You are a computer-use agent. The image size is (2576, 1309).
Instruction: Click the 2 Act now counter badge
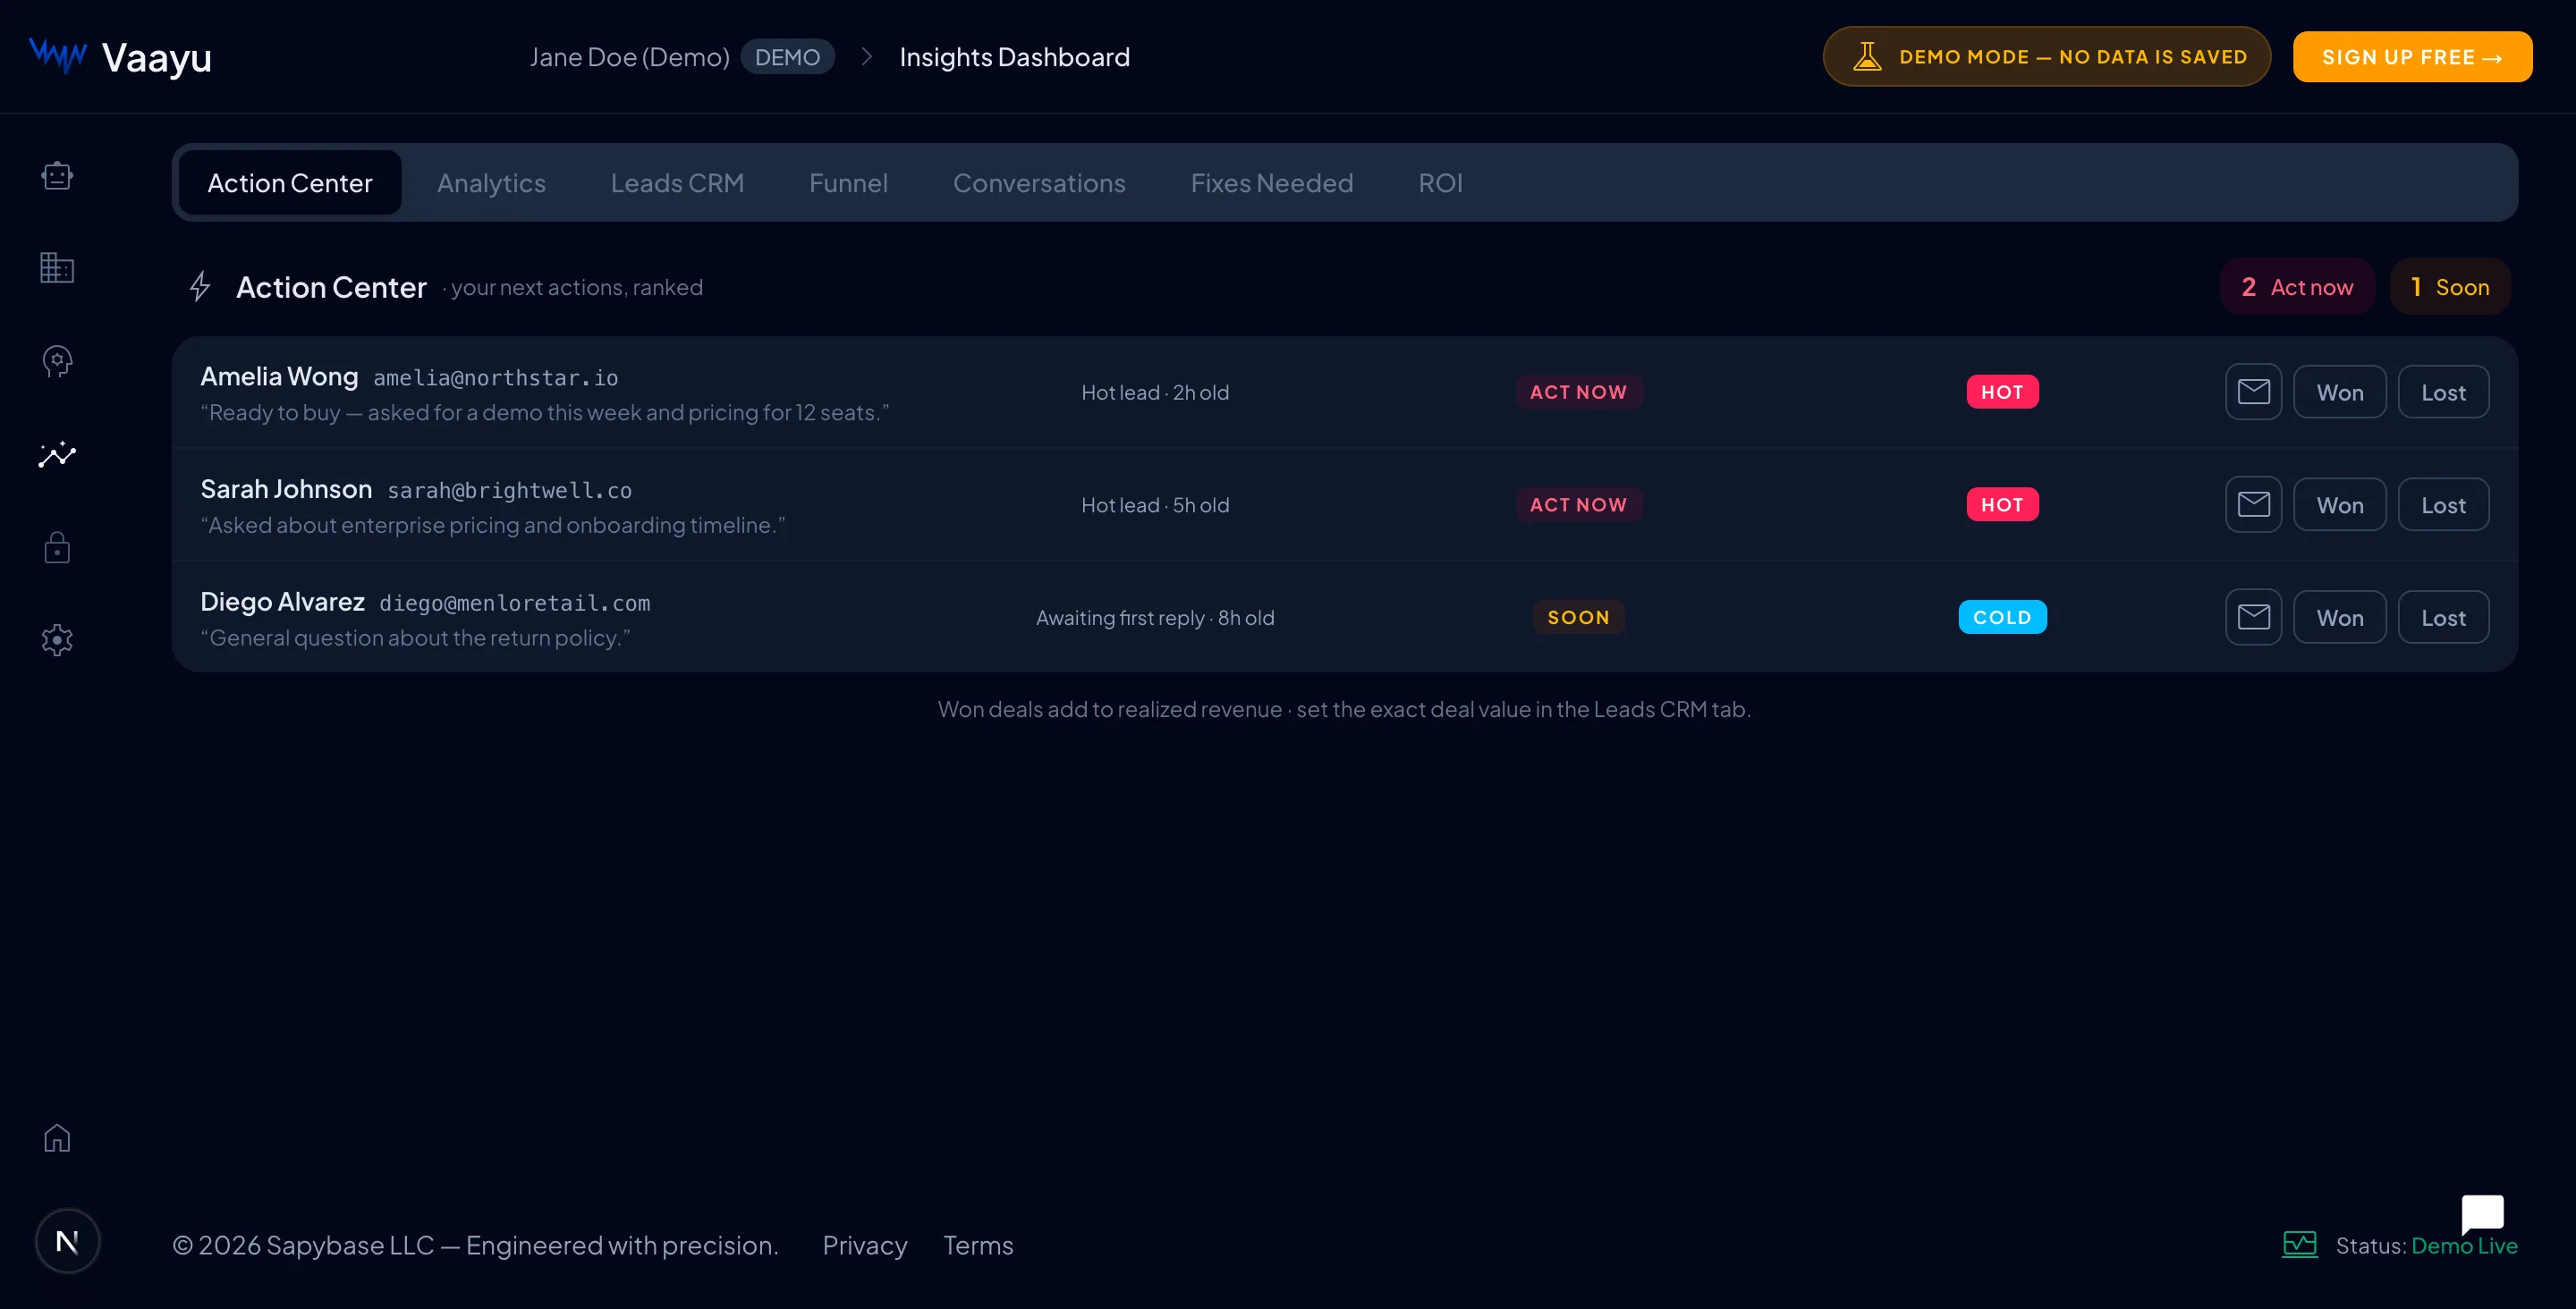(2297, 287)
